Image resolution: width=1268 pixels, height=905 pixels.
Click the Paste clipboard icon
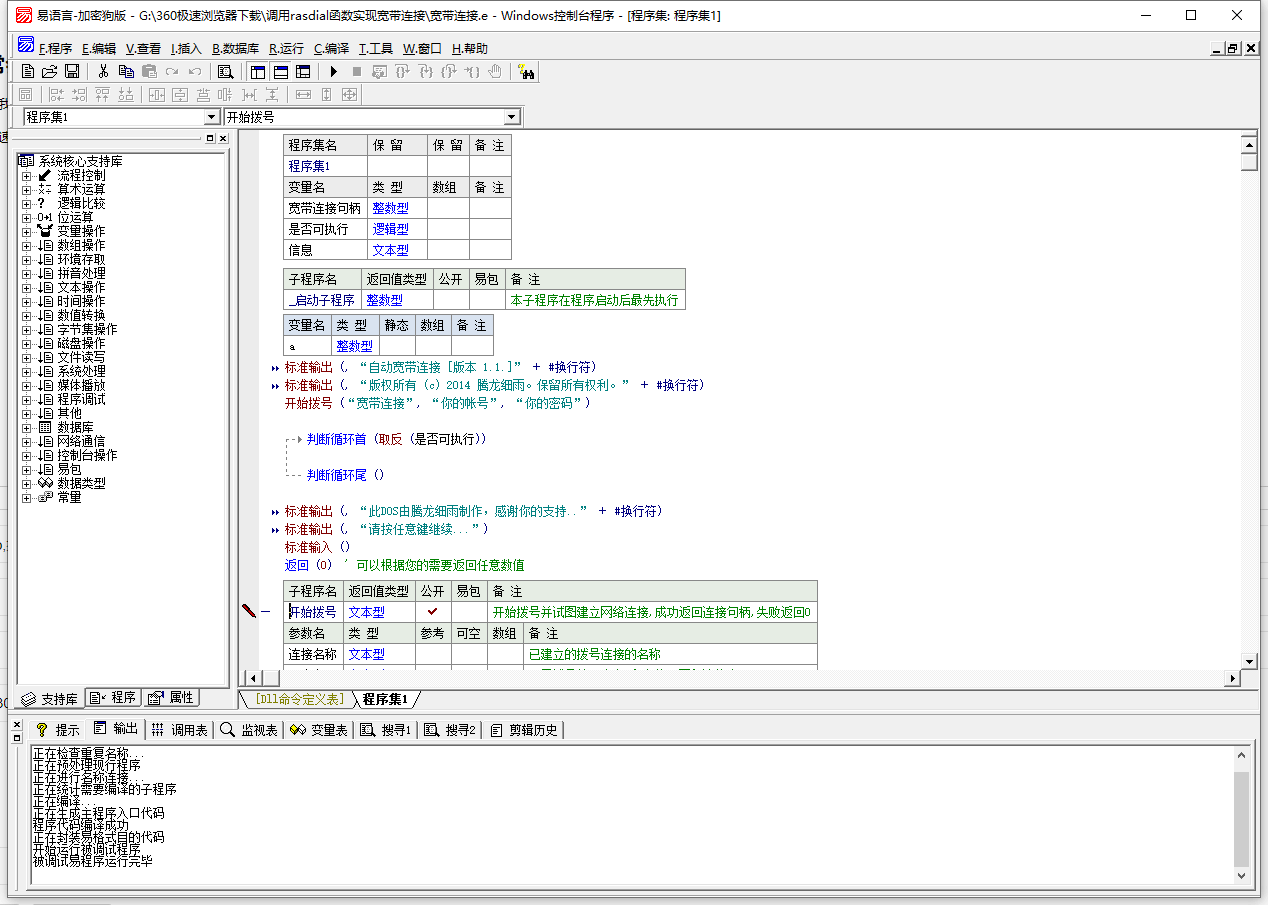pos(149,71)
